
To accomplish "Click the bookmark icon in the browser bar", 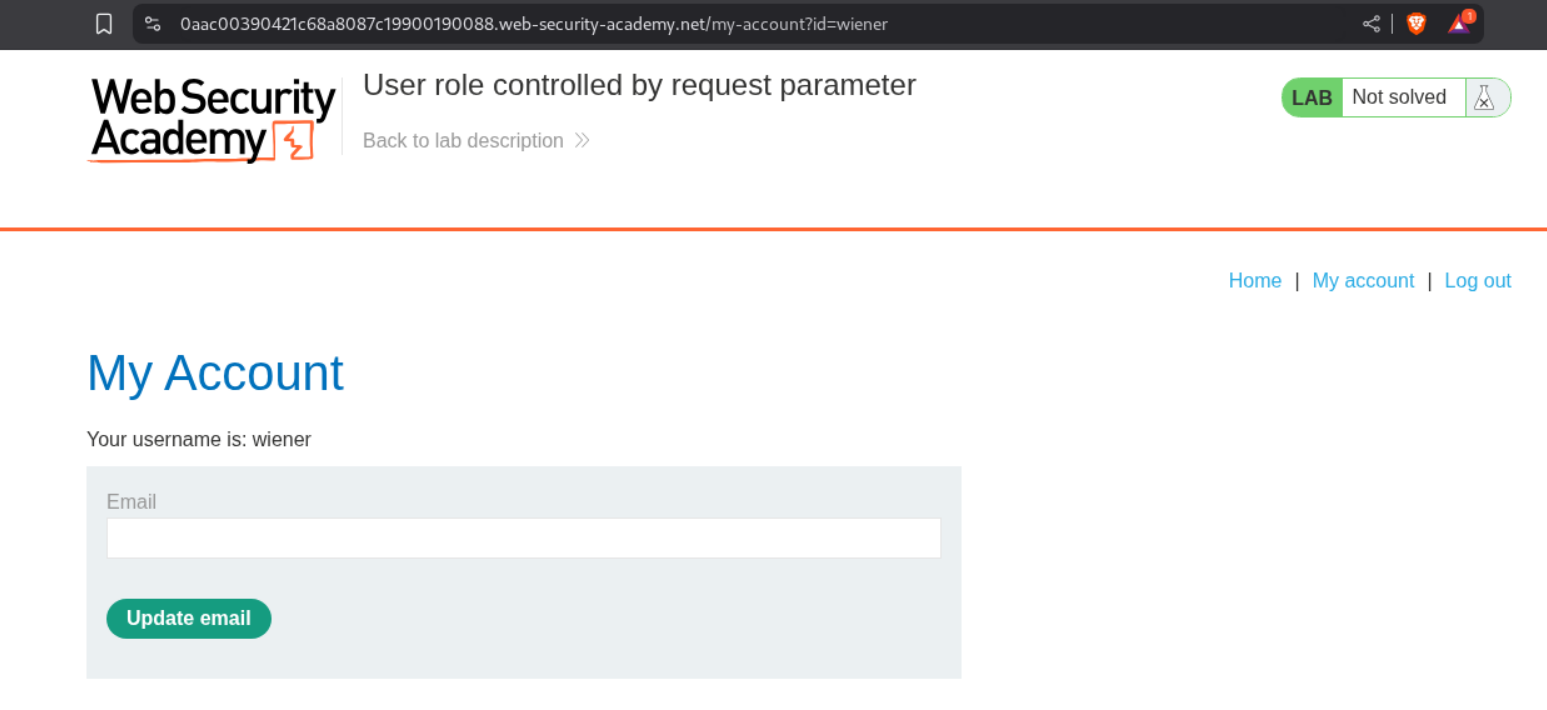I will point(104,24).
